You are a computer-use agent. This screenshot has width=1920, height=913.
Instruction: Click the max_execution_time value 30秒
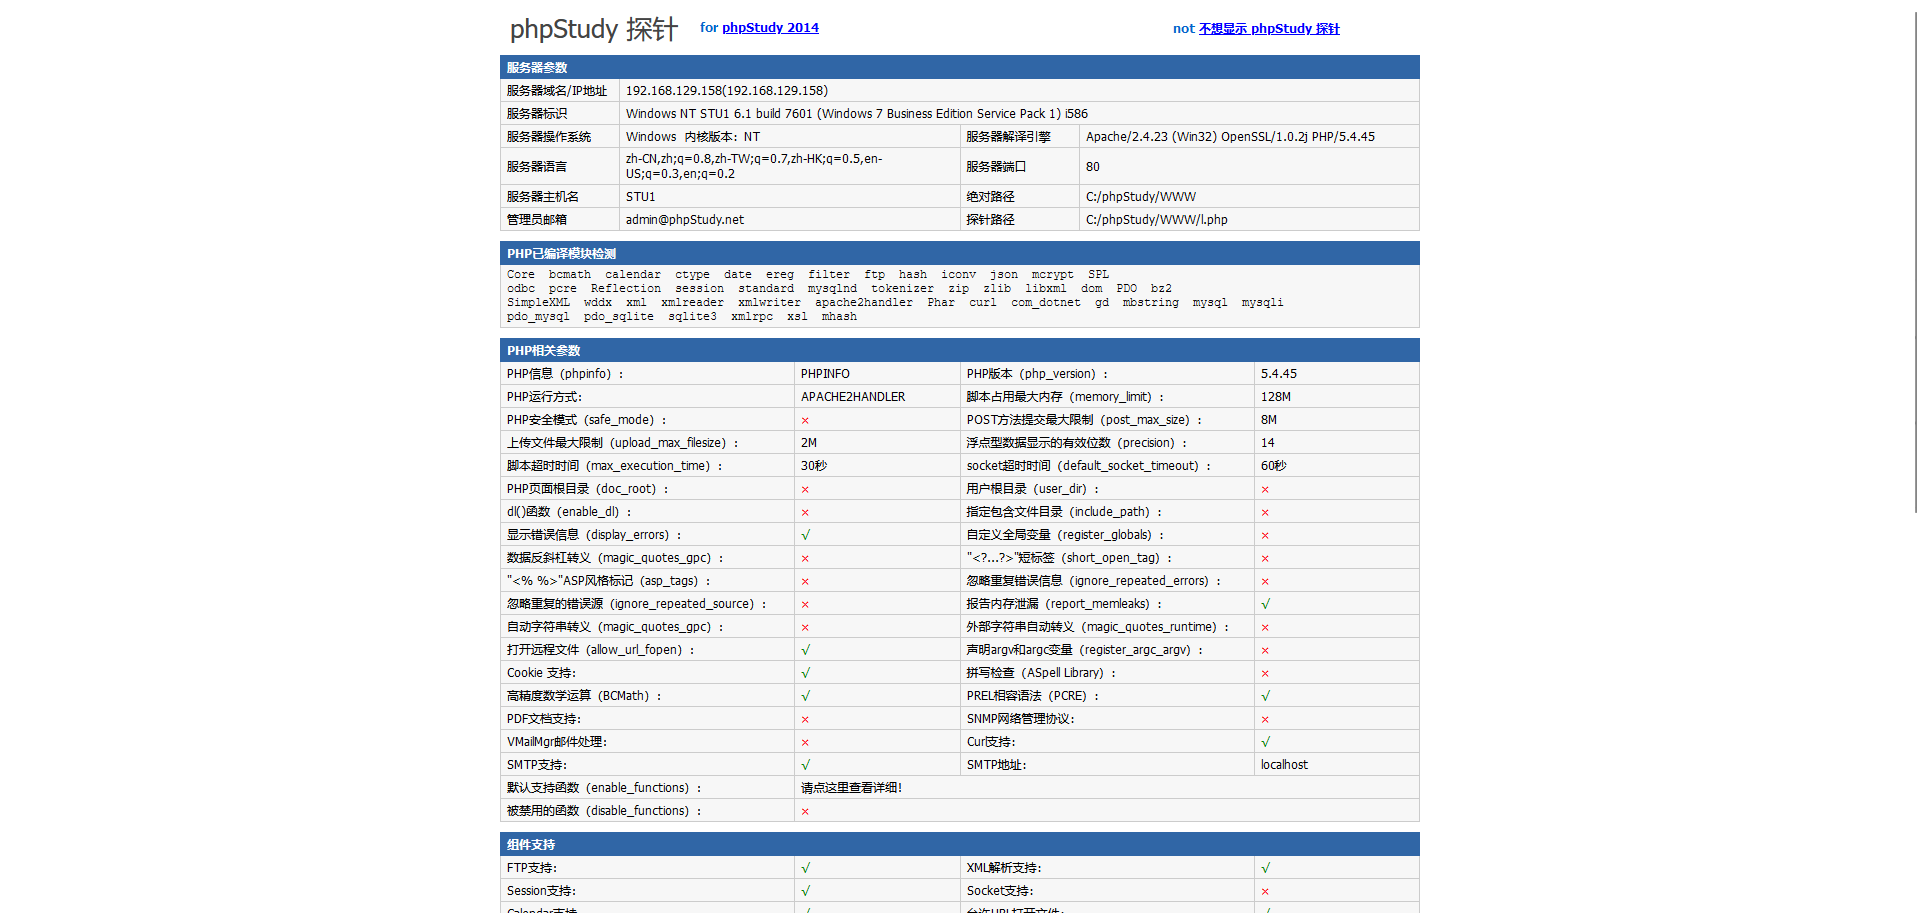[x=814, y=466]
